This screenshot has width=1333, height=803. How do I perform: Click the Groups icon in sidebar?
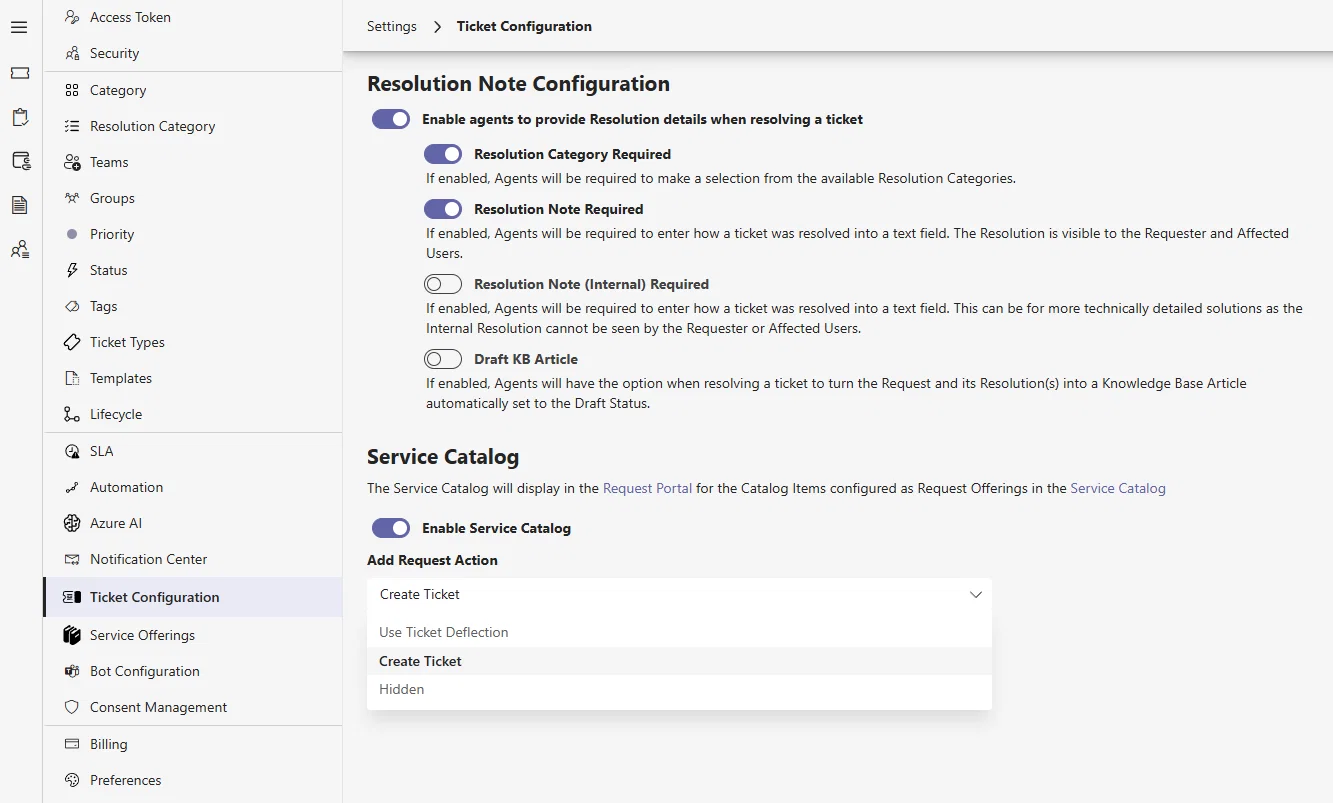[72, 198]
